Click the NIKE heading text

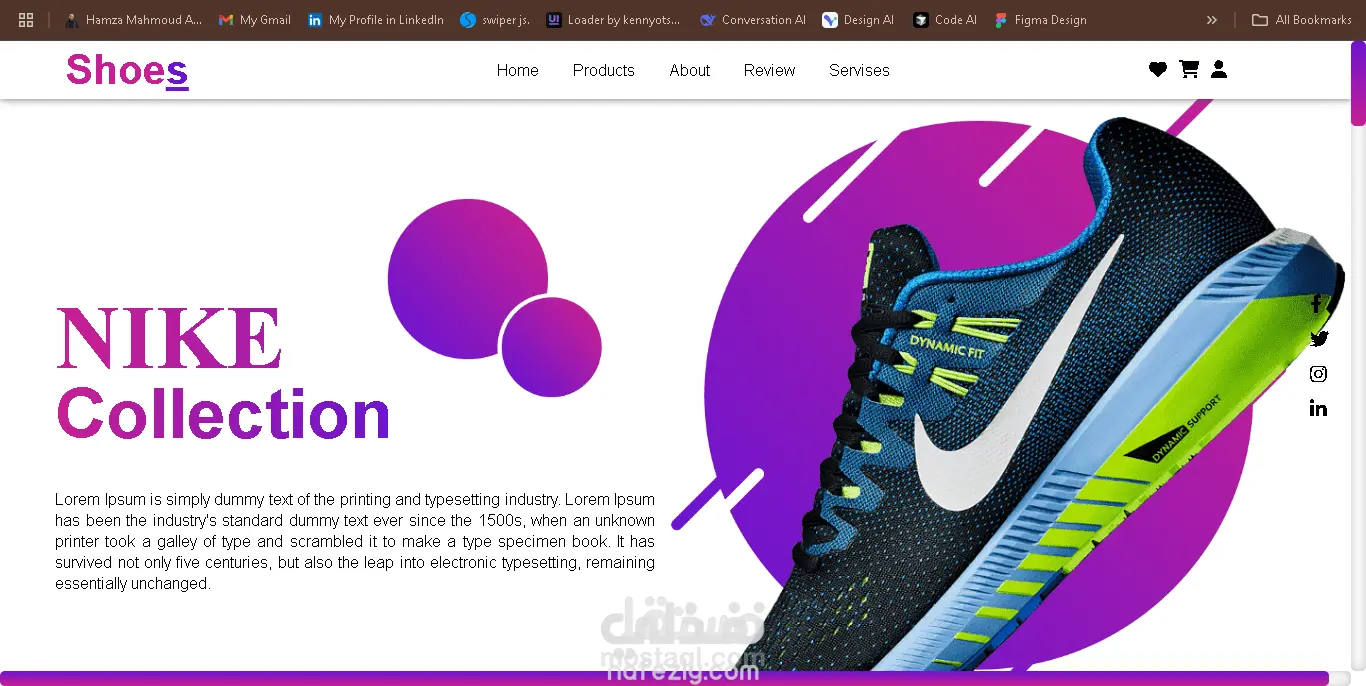(168, 338)
